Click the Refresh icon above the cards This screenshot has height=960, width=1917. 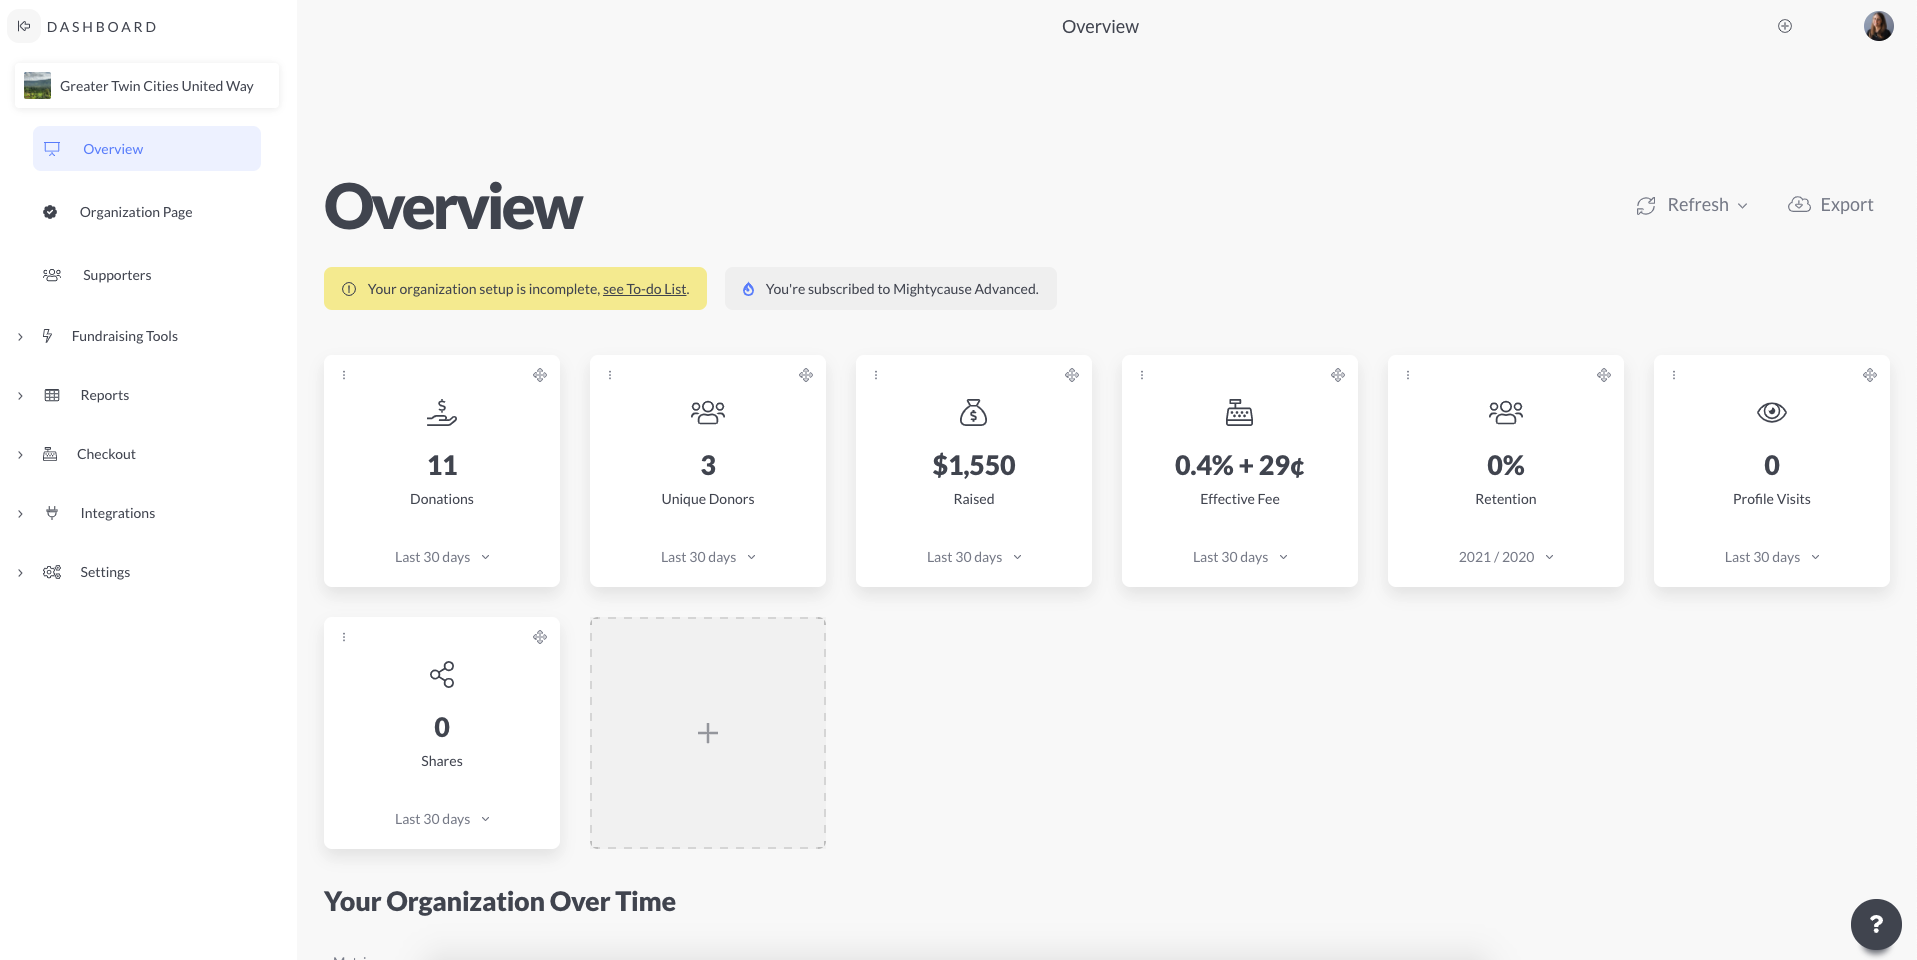1647,204
